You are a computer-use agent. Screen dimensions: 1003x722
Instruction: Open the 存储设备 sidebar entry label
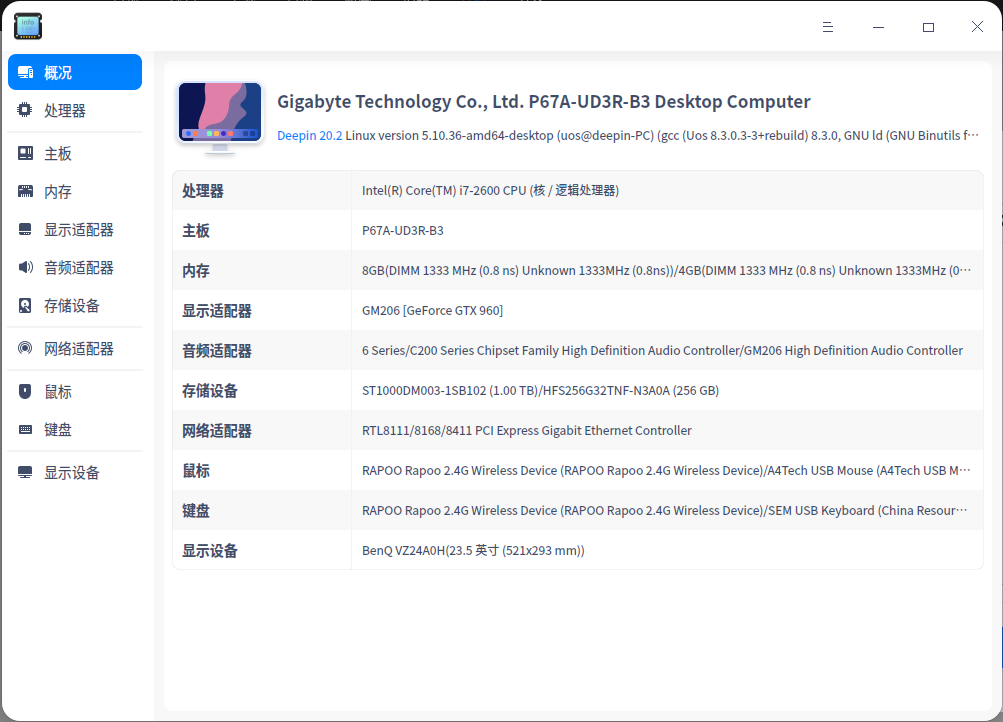72,306
